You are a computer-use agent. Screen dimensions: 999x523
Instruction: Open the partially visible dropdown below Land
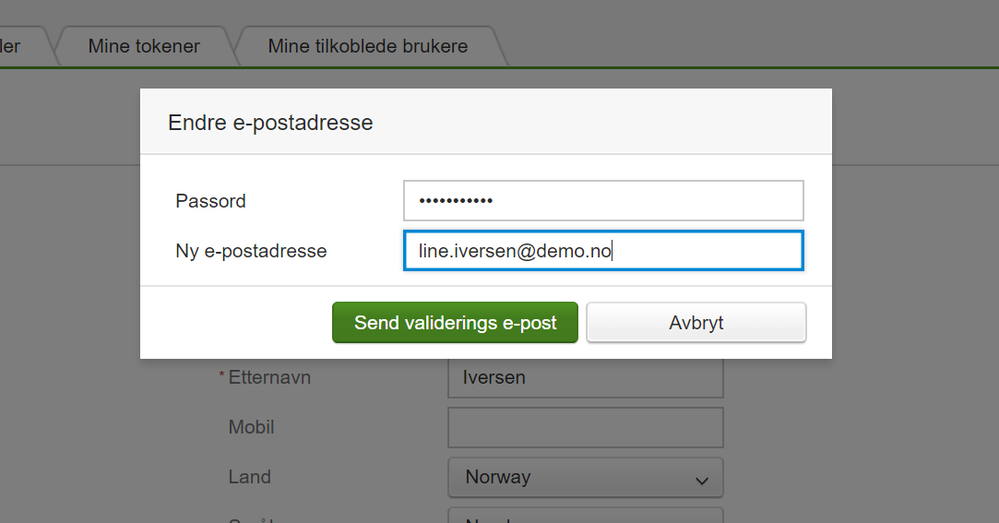[585, 516]
